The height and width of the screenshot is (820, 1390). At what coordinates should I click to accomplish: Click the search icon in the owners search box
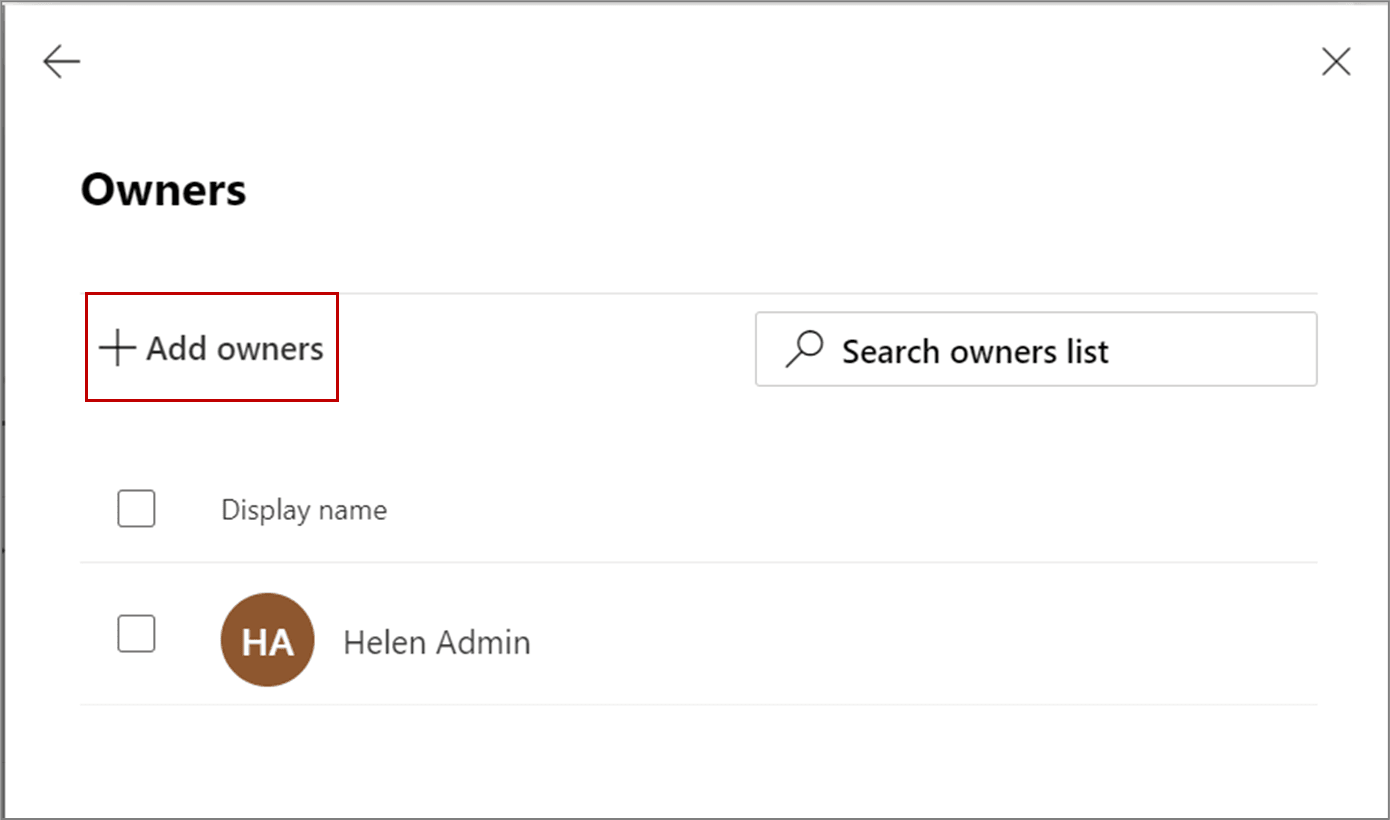point(805,349)
